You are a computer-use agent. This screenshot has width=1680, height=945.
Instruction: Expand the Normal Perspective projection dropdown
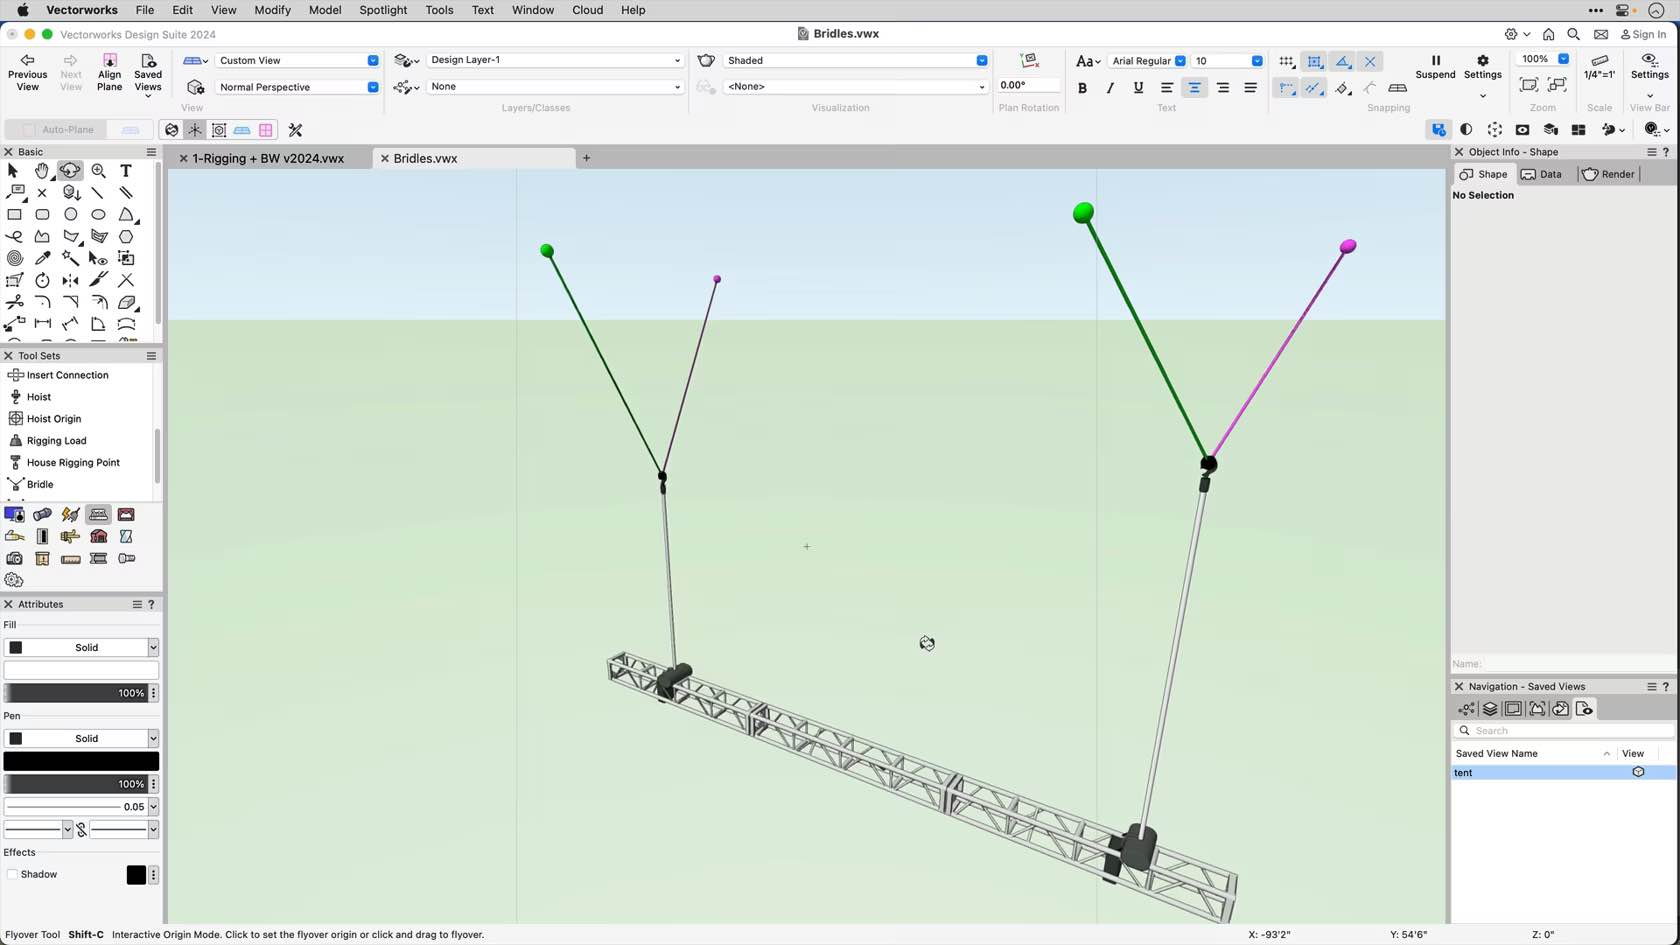coord(373,87)
